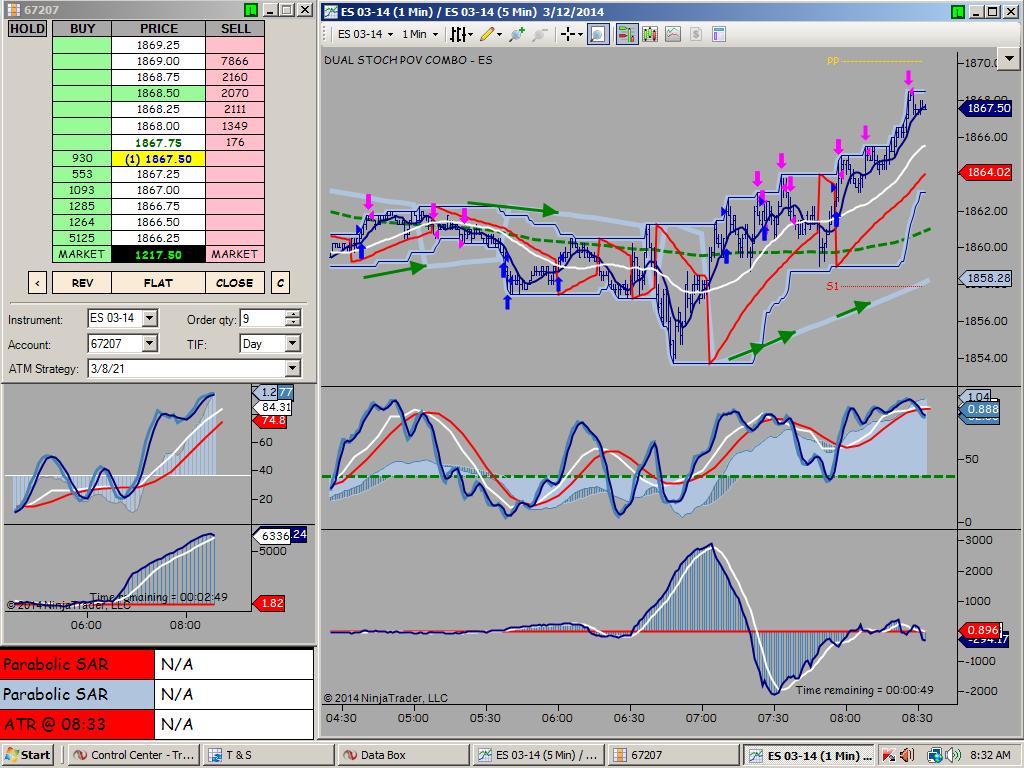Click the 67207 window title icon
Image resolution: width=1024 pixels, height=768 pixels.
[12, 10]
